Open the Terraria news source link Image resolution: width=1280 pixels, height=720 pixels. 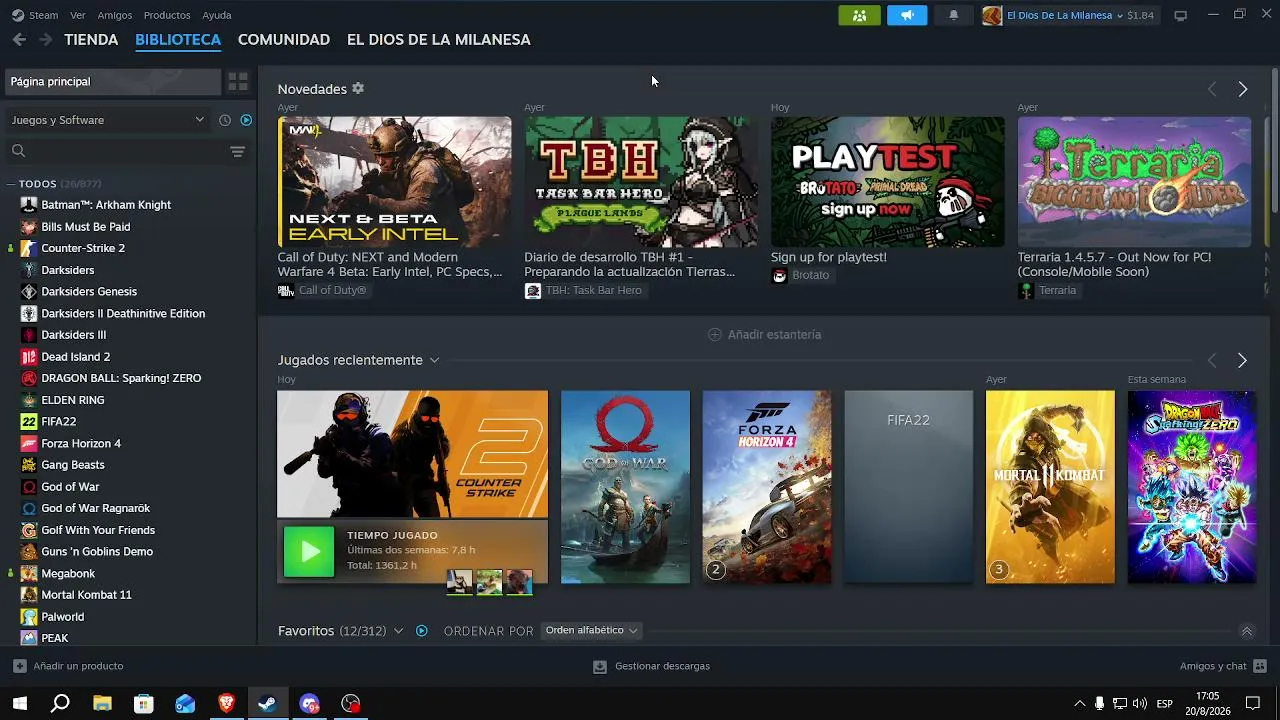point(1048,290)
